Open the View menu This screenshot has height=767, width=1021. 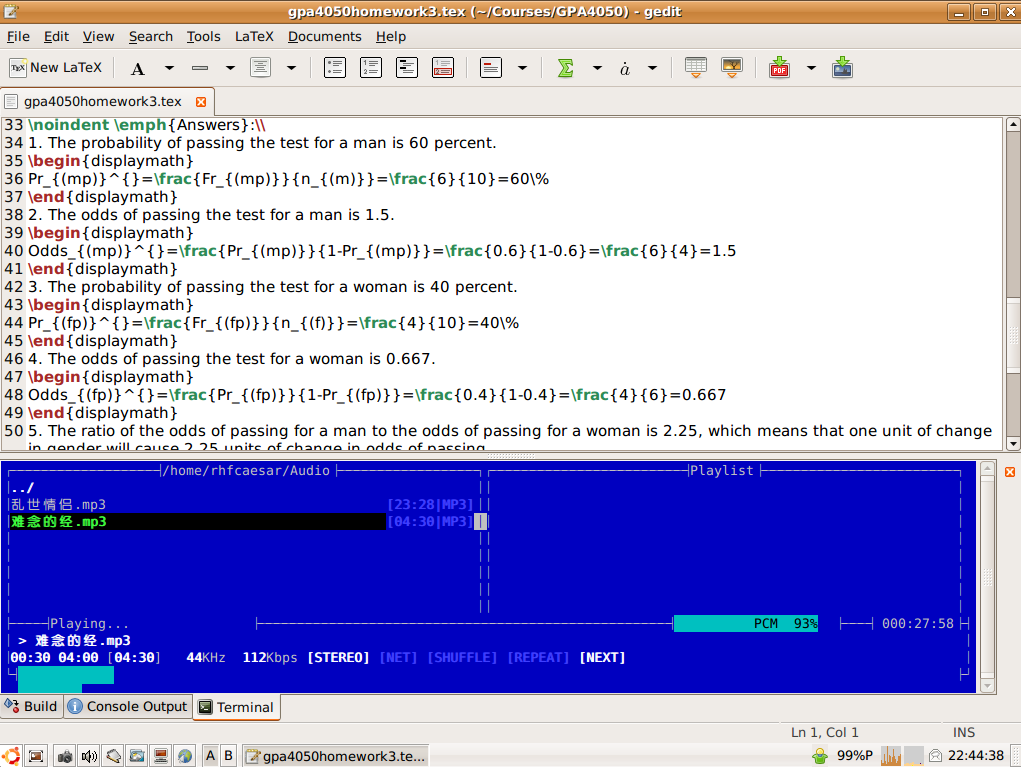98,36
